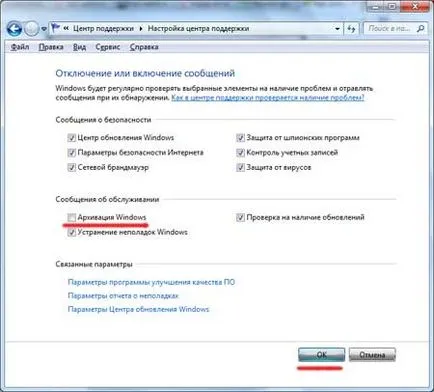
Task: Open the Файл menu
Action: (20, 47)
